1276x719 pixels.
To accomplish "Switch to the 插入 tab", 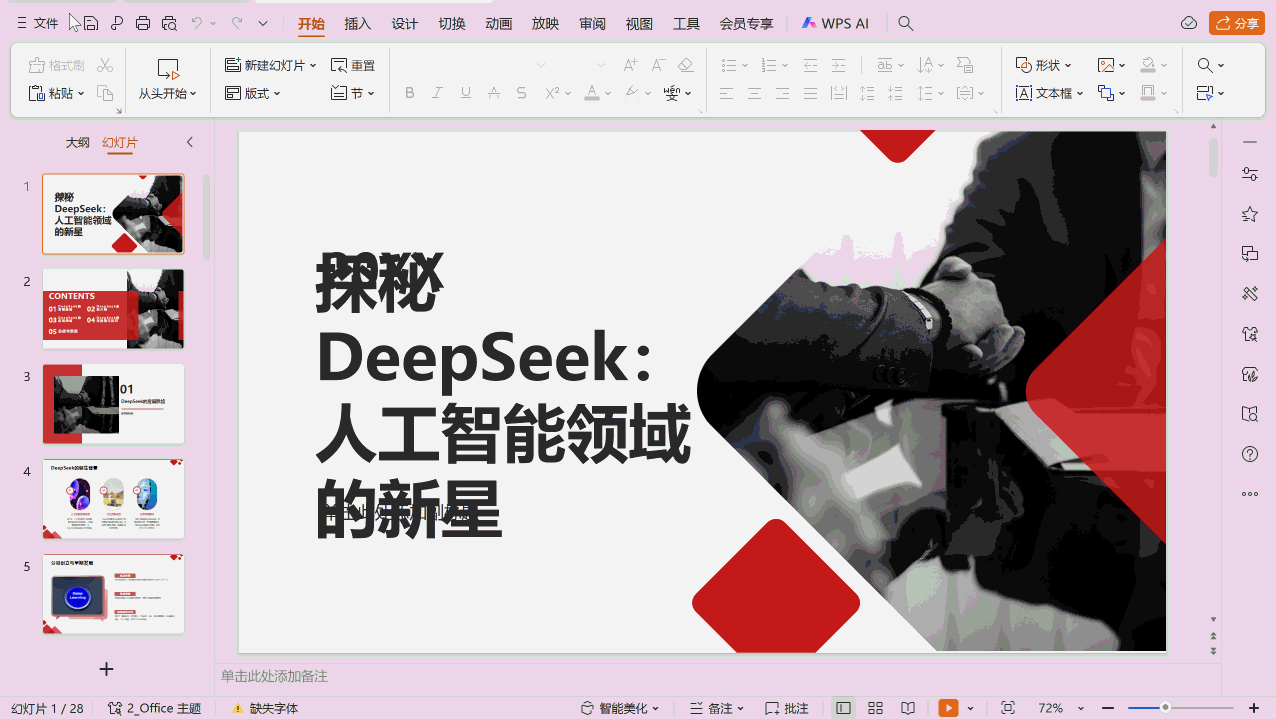I will click(x=357, y=23).
